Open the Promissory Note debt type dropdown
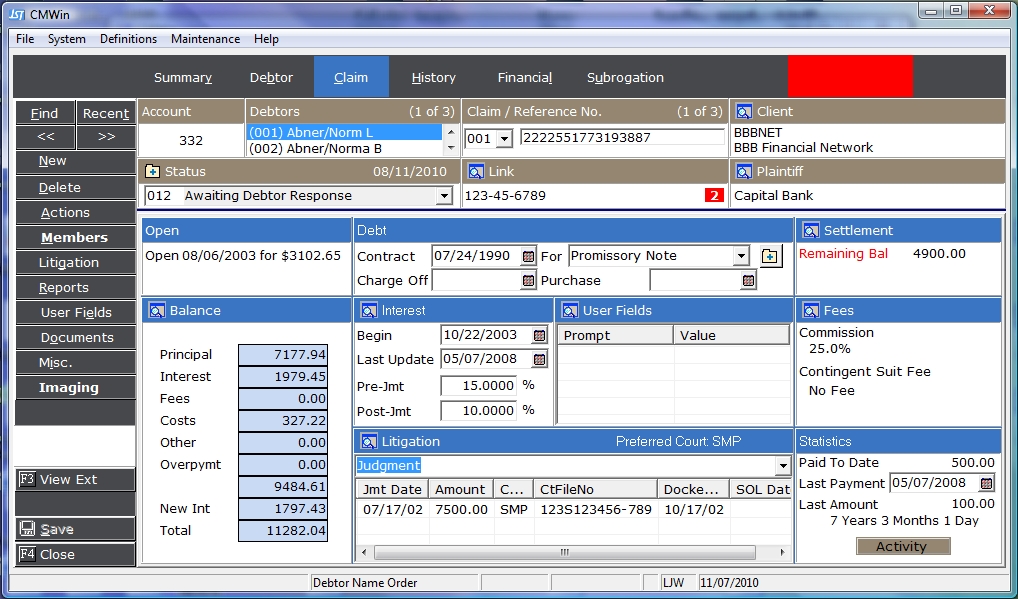The image size is (1018, 599). 741,256
